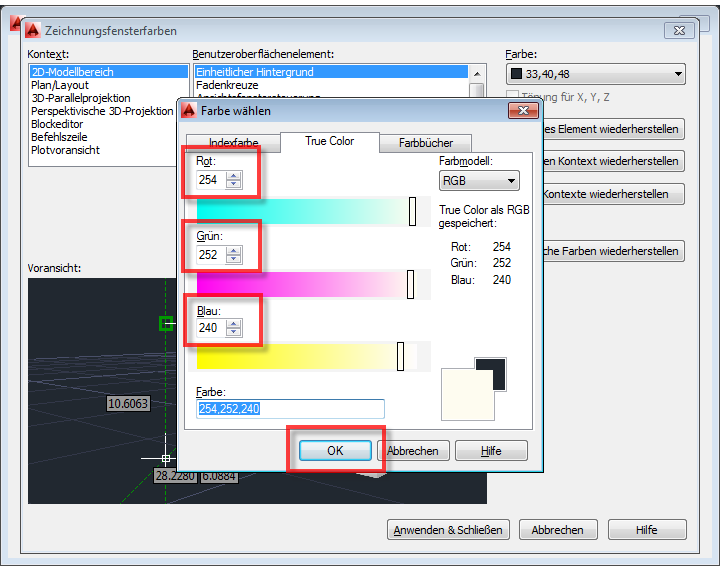The image size is (720, 566).
Task: Click Abbrechen in Farbe wählen dialog
Action: [412, 451]
